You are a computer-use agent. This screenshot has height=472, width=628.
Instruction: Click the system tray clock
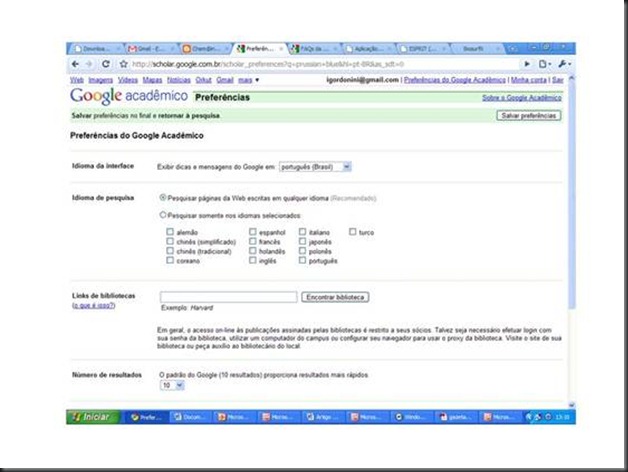tap(562, 417)
